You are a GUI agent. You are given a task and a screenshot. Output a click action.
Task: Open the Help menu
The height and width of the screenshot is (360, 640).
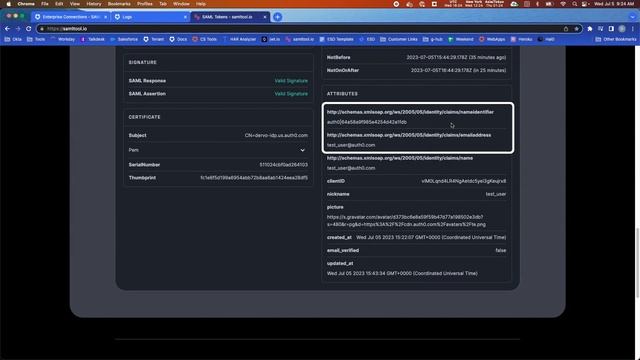[x=201, y=4]
